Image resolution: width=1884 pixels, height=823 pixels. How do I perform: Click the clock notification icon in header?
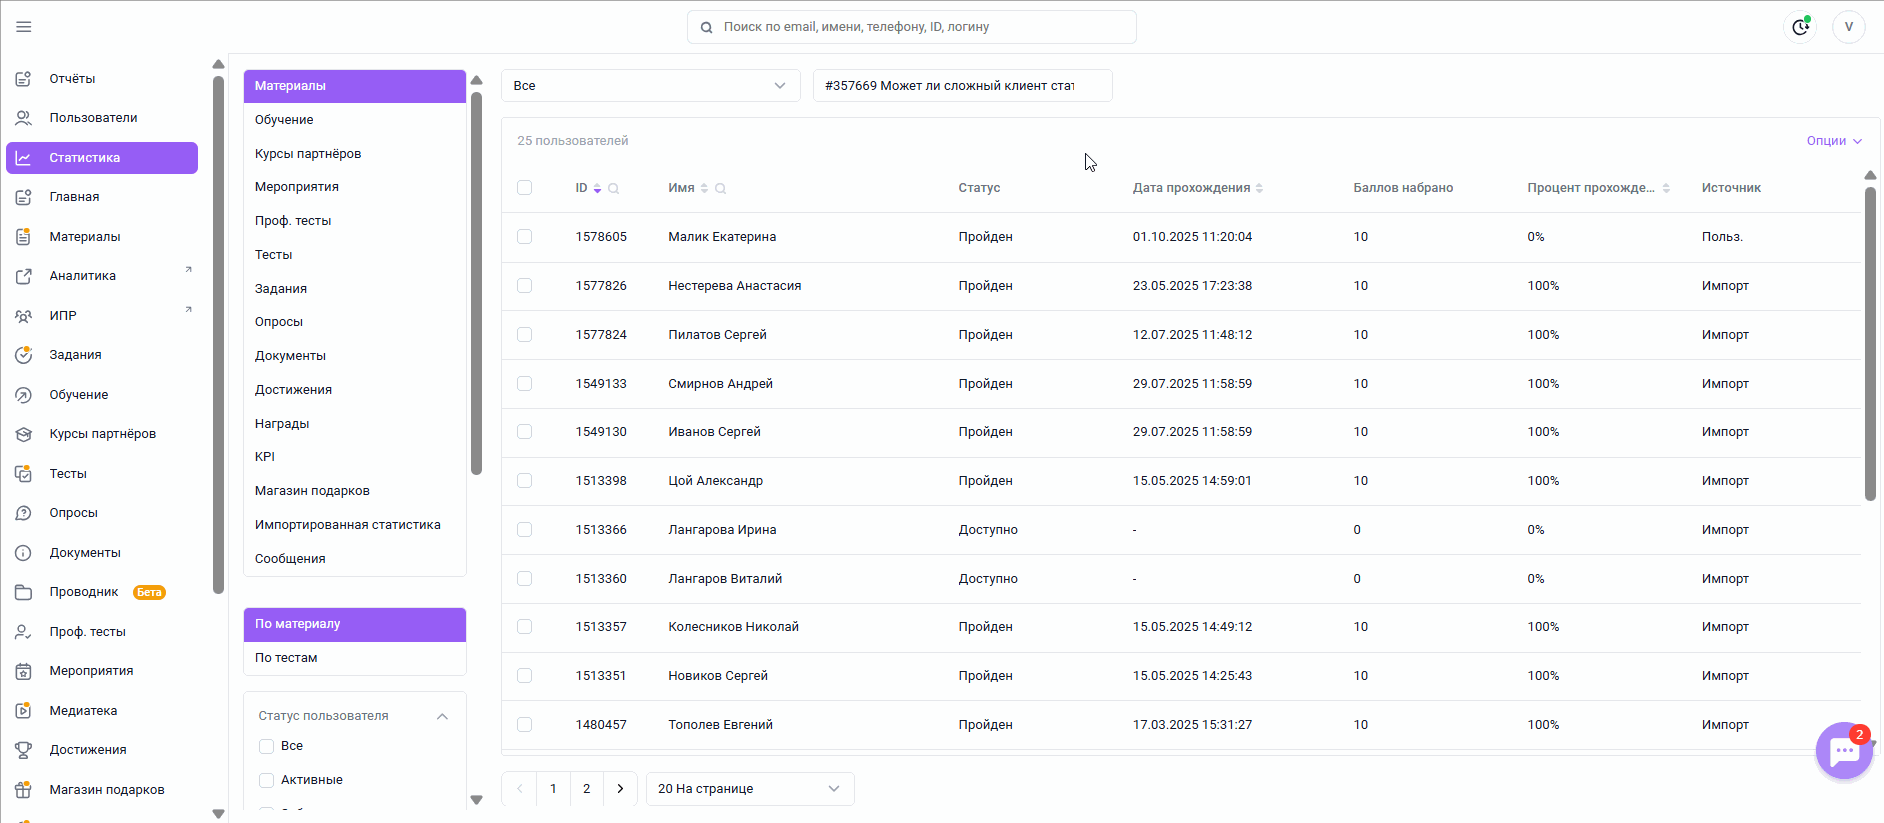1800,27
